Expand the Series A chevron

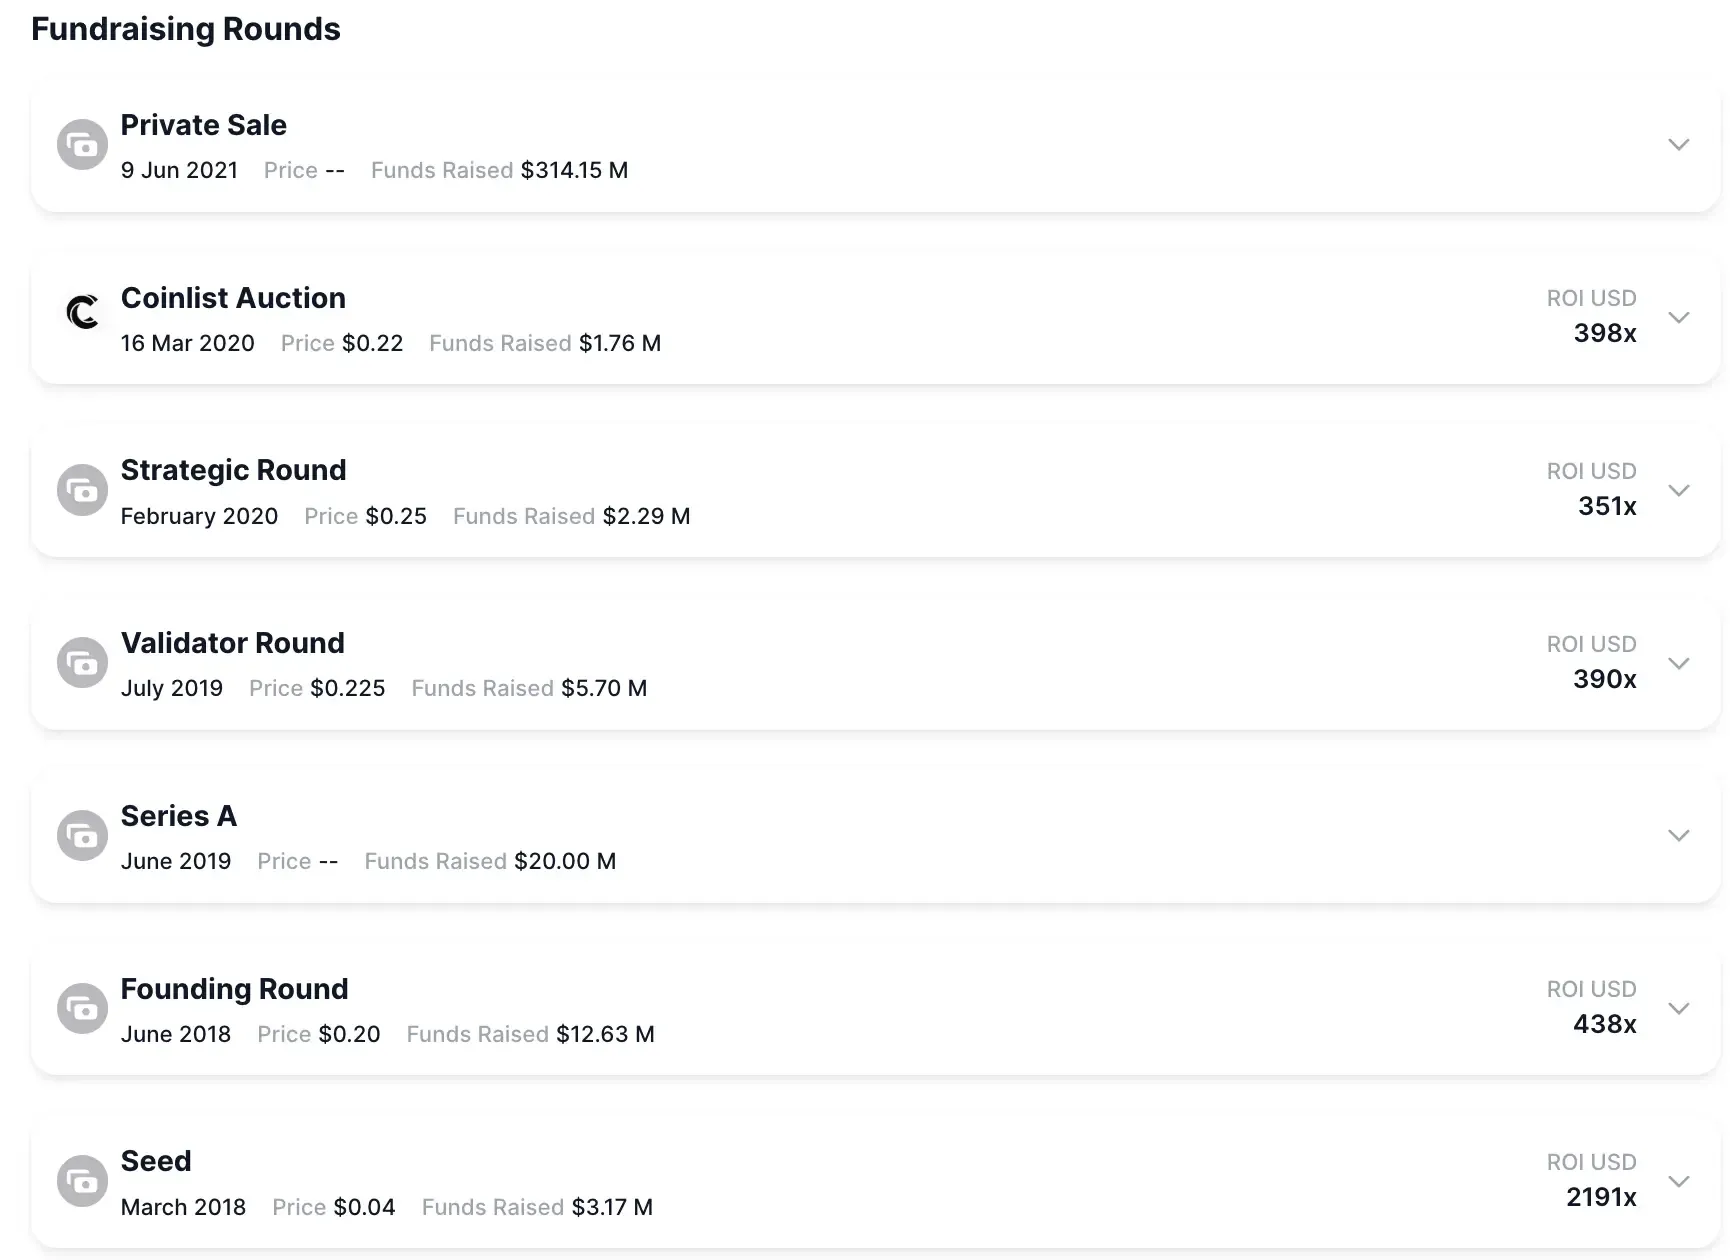pyautogui.click(x=1679, y=835)
